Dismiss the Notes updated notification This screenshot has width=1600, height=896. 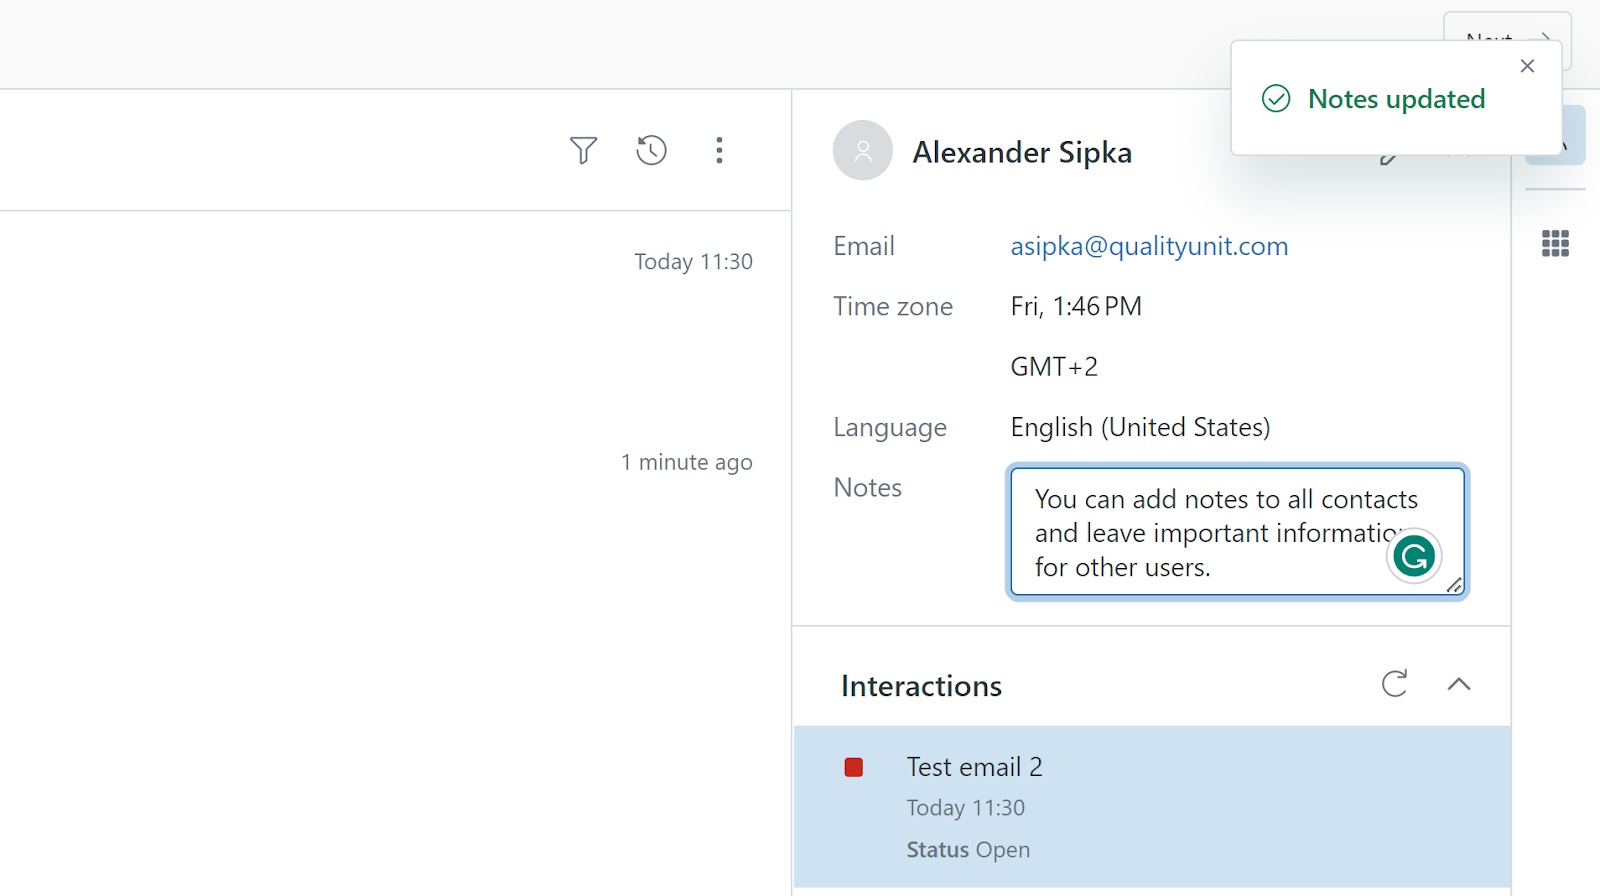tap(1527, 66)
